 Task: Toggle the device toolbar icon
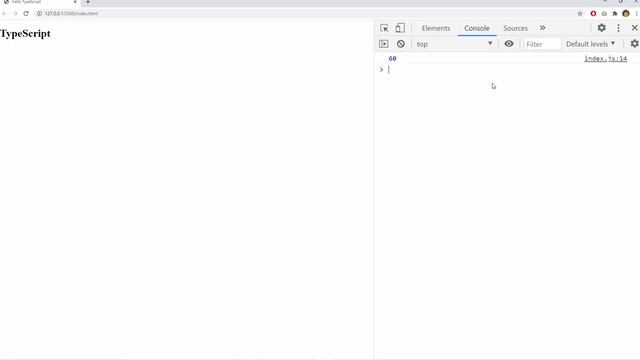(x=400, y=28)
